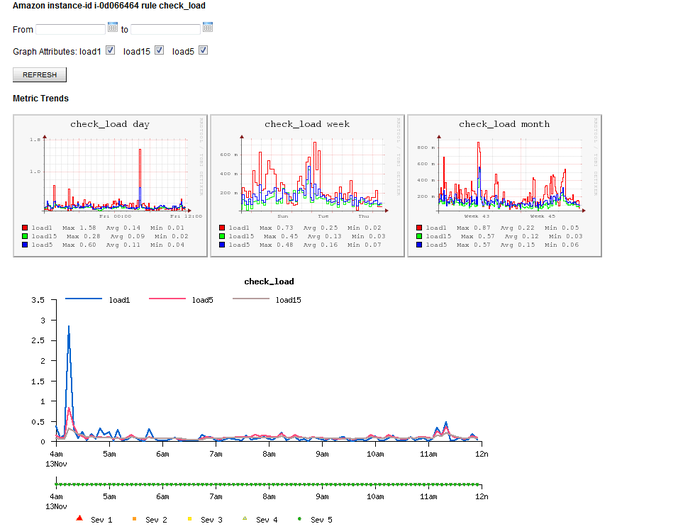Click the 8am label on main chart axis
This screenshot has height=529, width=700.
269,454
